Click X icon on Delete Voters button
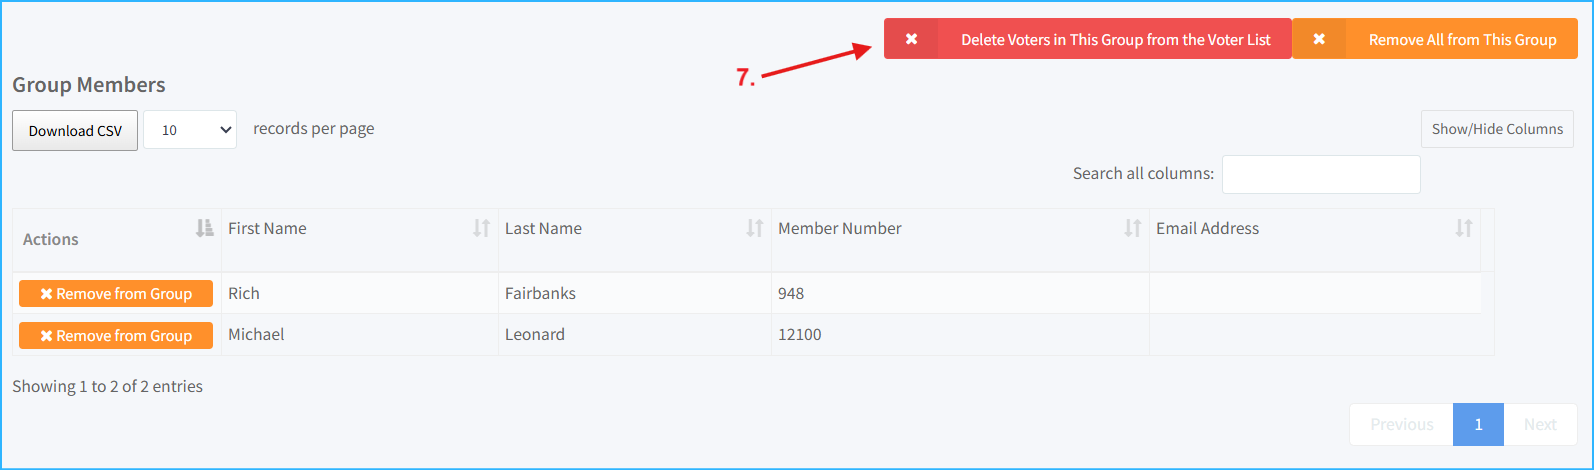 pyautogui.click(x=911, y=39)
